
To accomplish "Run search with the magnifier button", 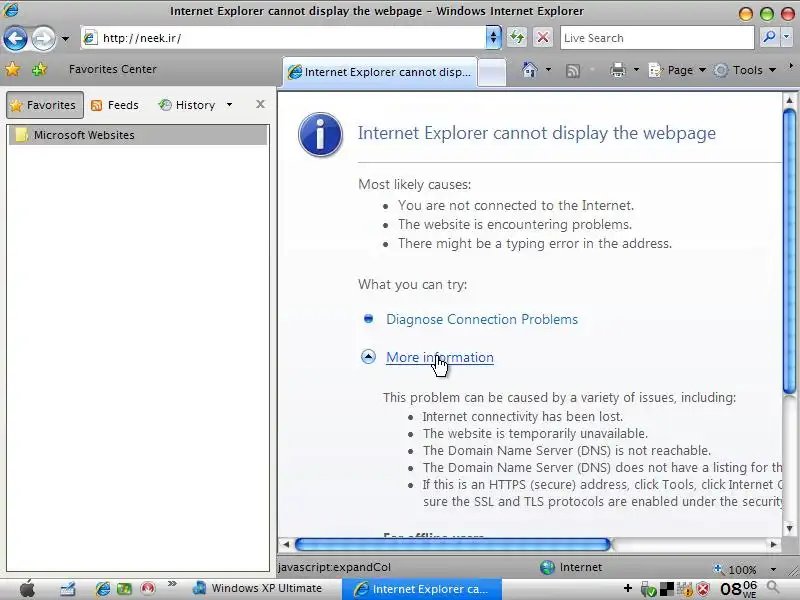I will [x=769, y=37].
